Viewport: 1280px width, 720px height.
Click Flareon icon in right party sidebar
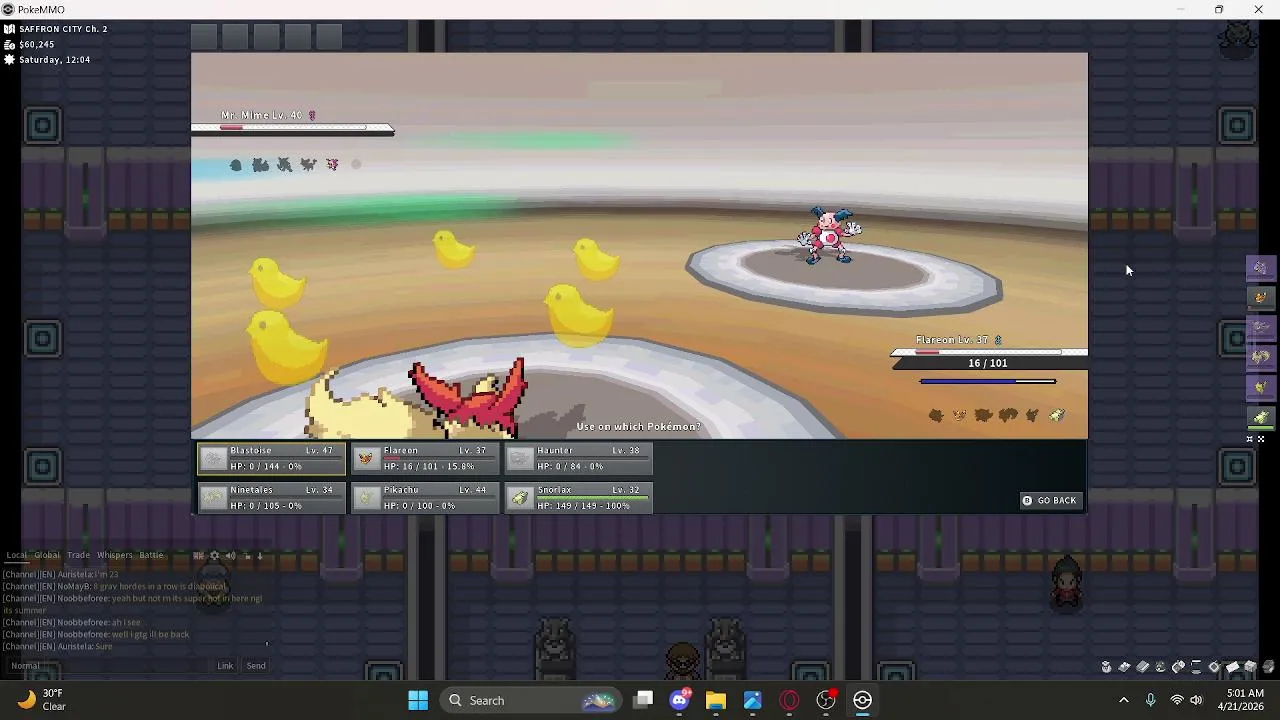pyautogui.click(x=1260, y=297)
